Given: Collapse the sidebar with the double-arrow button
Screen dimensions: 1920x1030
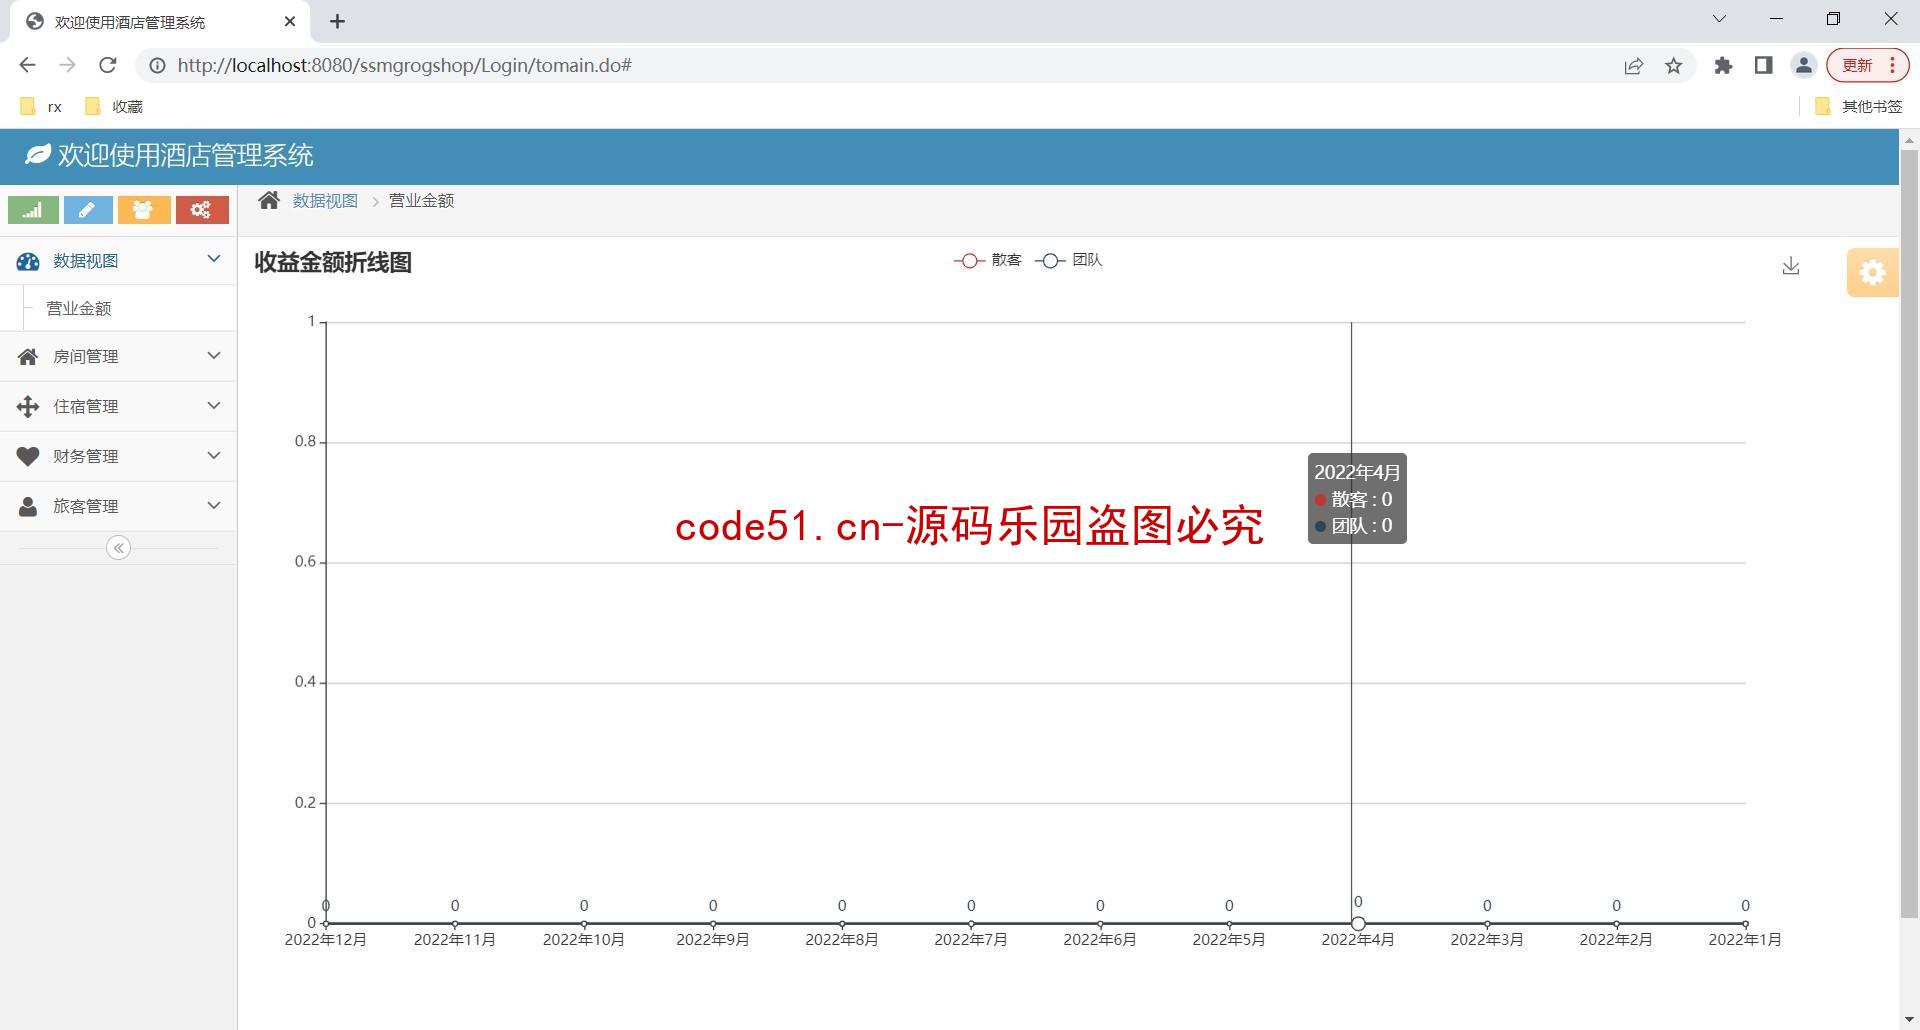Looking at the screenshot, I should click(118, 548).
